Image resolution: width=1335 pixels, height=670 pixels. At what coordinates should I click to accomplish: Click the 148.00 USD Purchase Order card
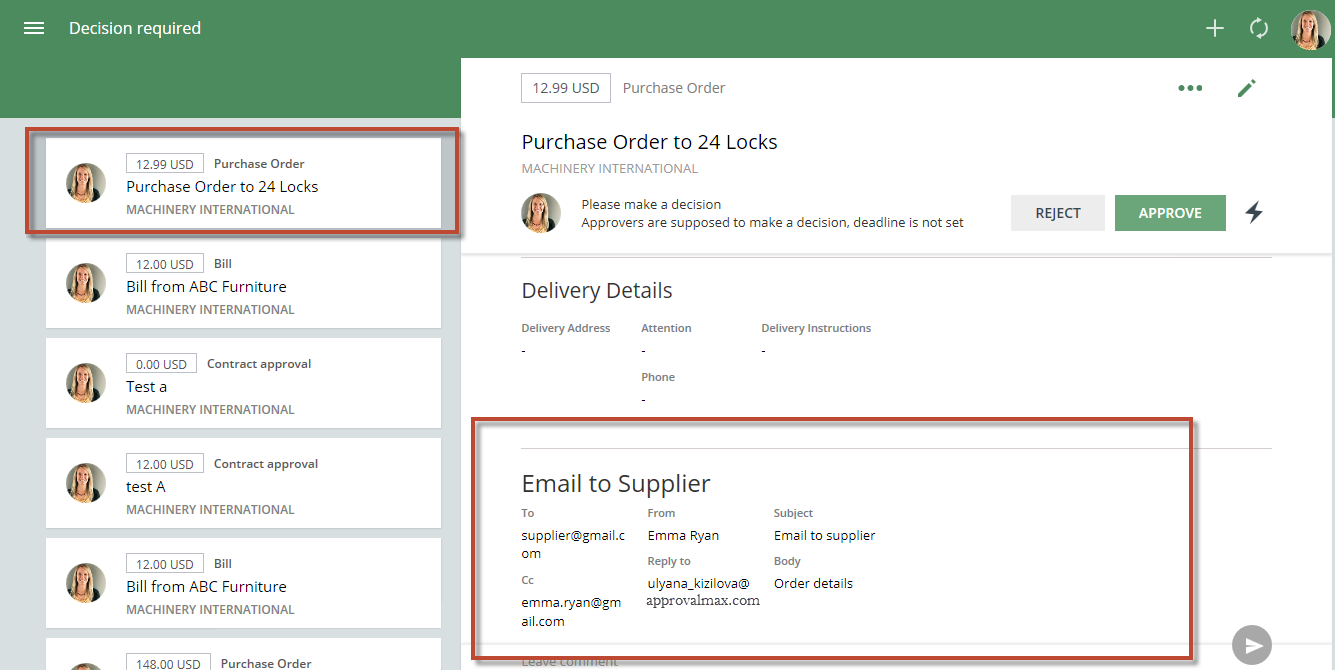(243, 654)
